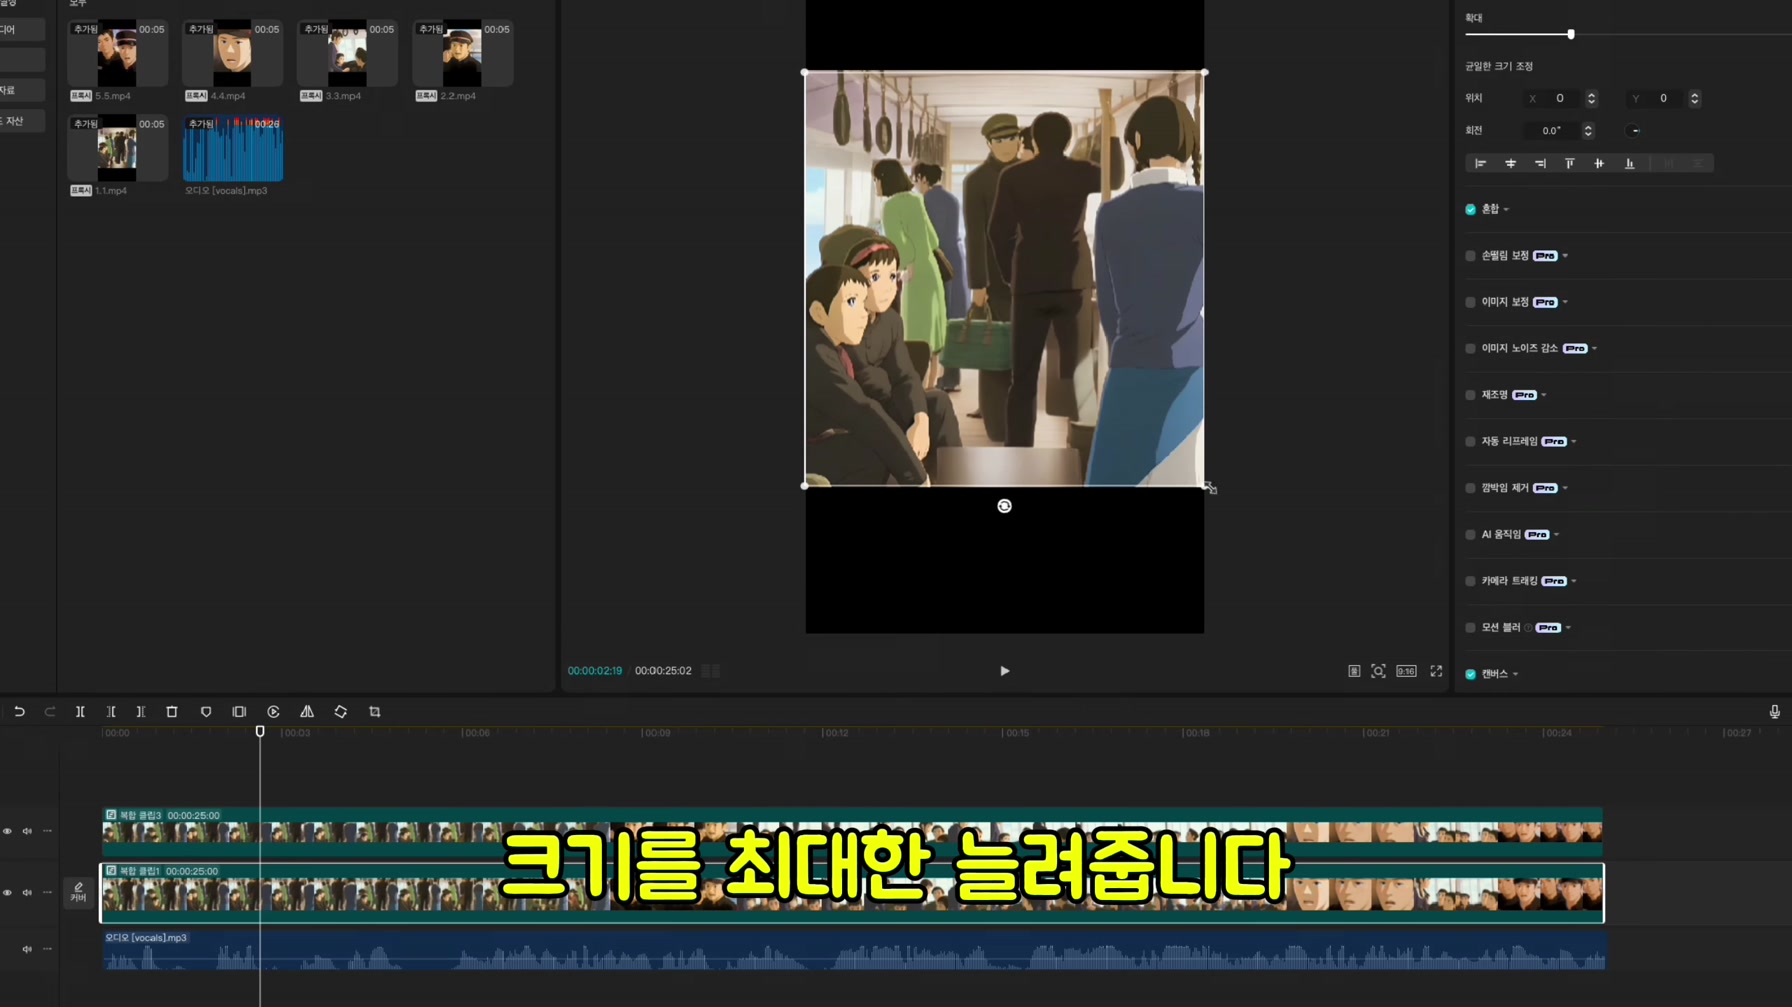Click the trash Delete icon

coord(172,712)
